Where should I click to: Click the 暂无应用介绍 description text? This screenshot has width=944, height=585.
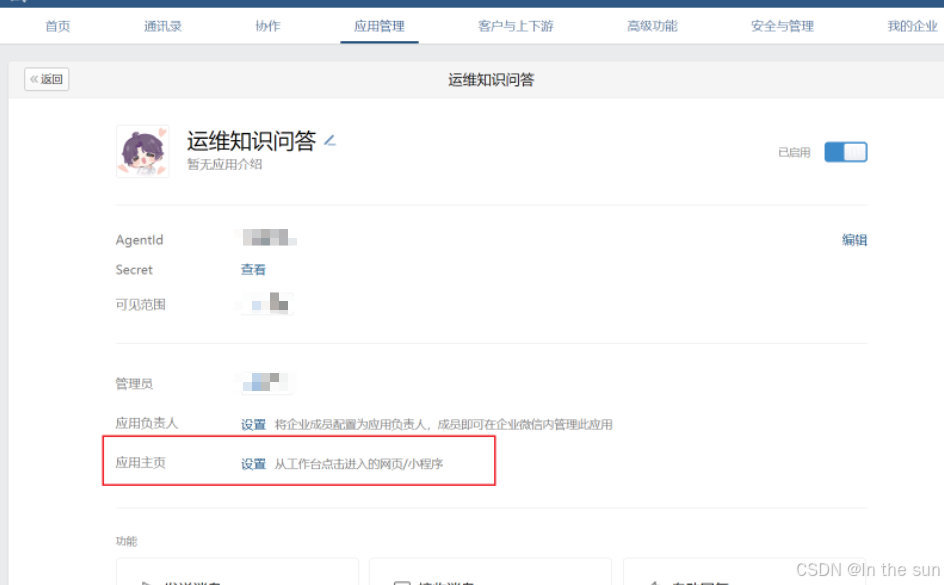coord(225,164)
